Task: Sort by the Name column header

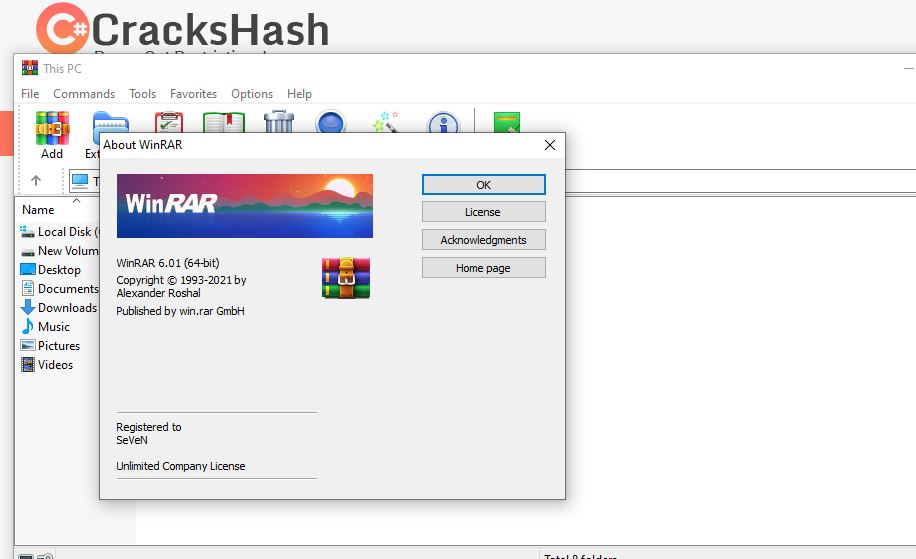Action: pos(38,210)
